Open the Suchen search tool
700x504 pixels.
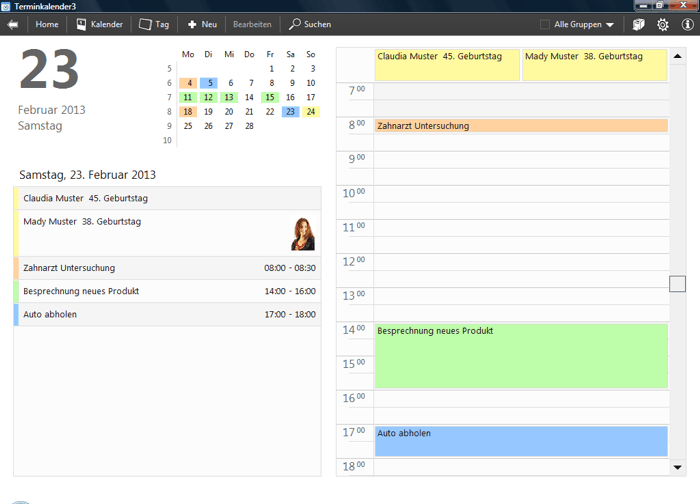pos(310,24)
